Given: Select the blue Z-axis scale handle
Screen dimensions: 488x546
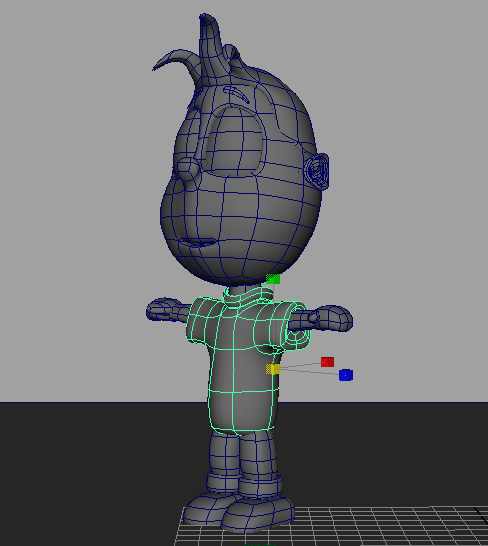Looking at the screenshot, I should 346,375.
